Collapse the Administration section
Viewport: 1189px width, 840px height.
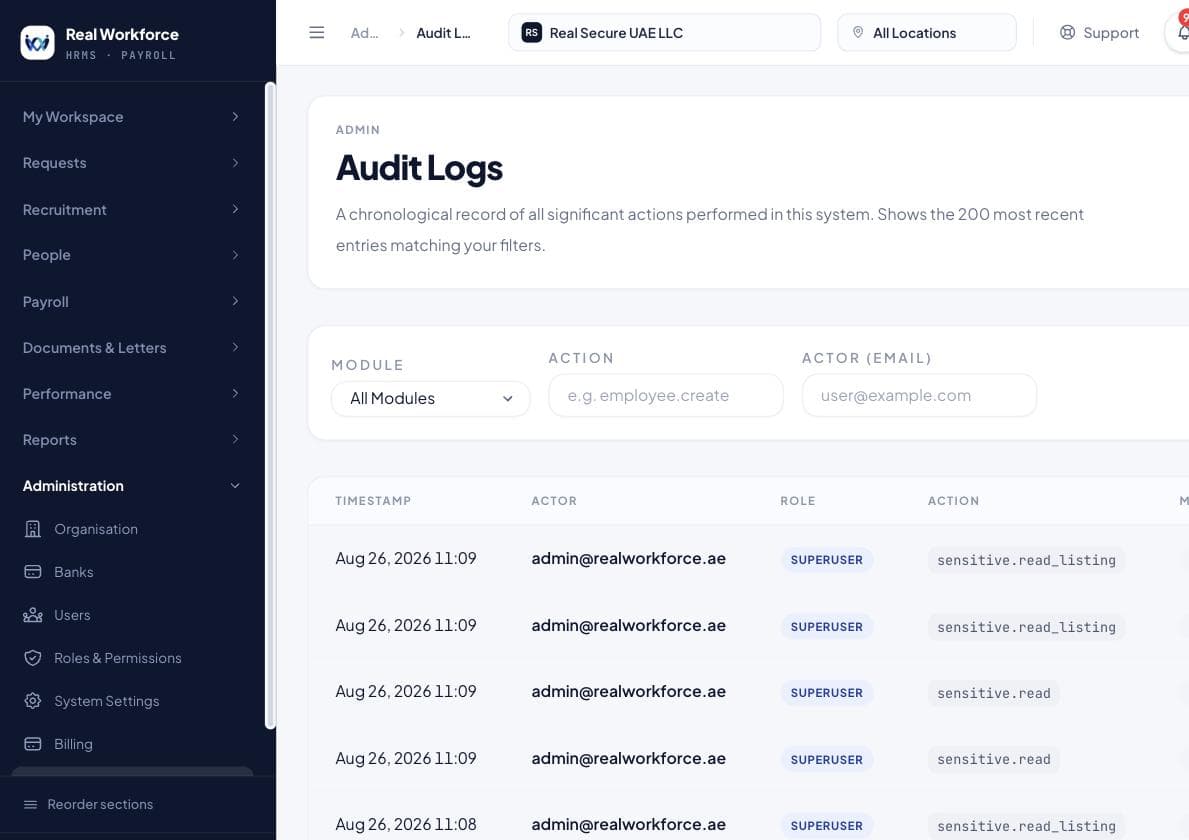(131, 486)
